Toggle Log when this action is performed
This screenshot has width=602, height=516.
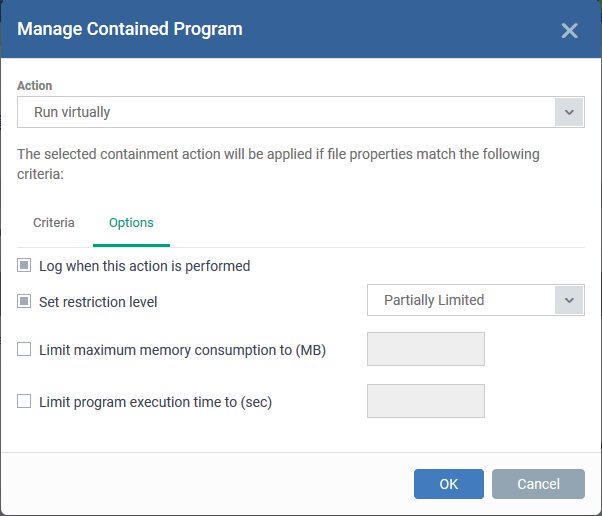tap(24, 265)
